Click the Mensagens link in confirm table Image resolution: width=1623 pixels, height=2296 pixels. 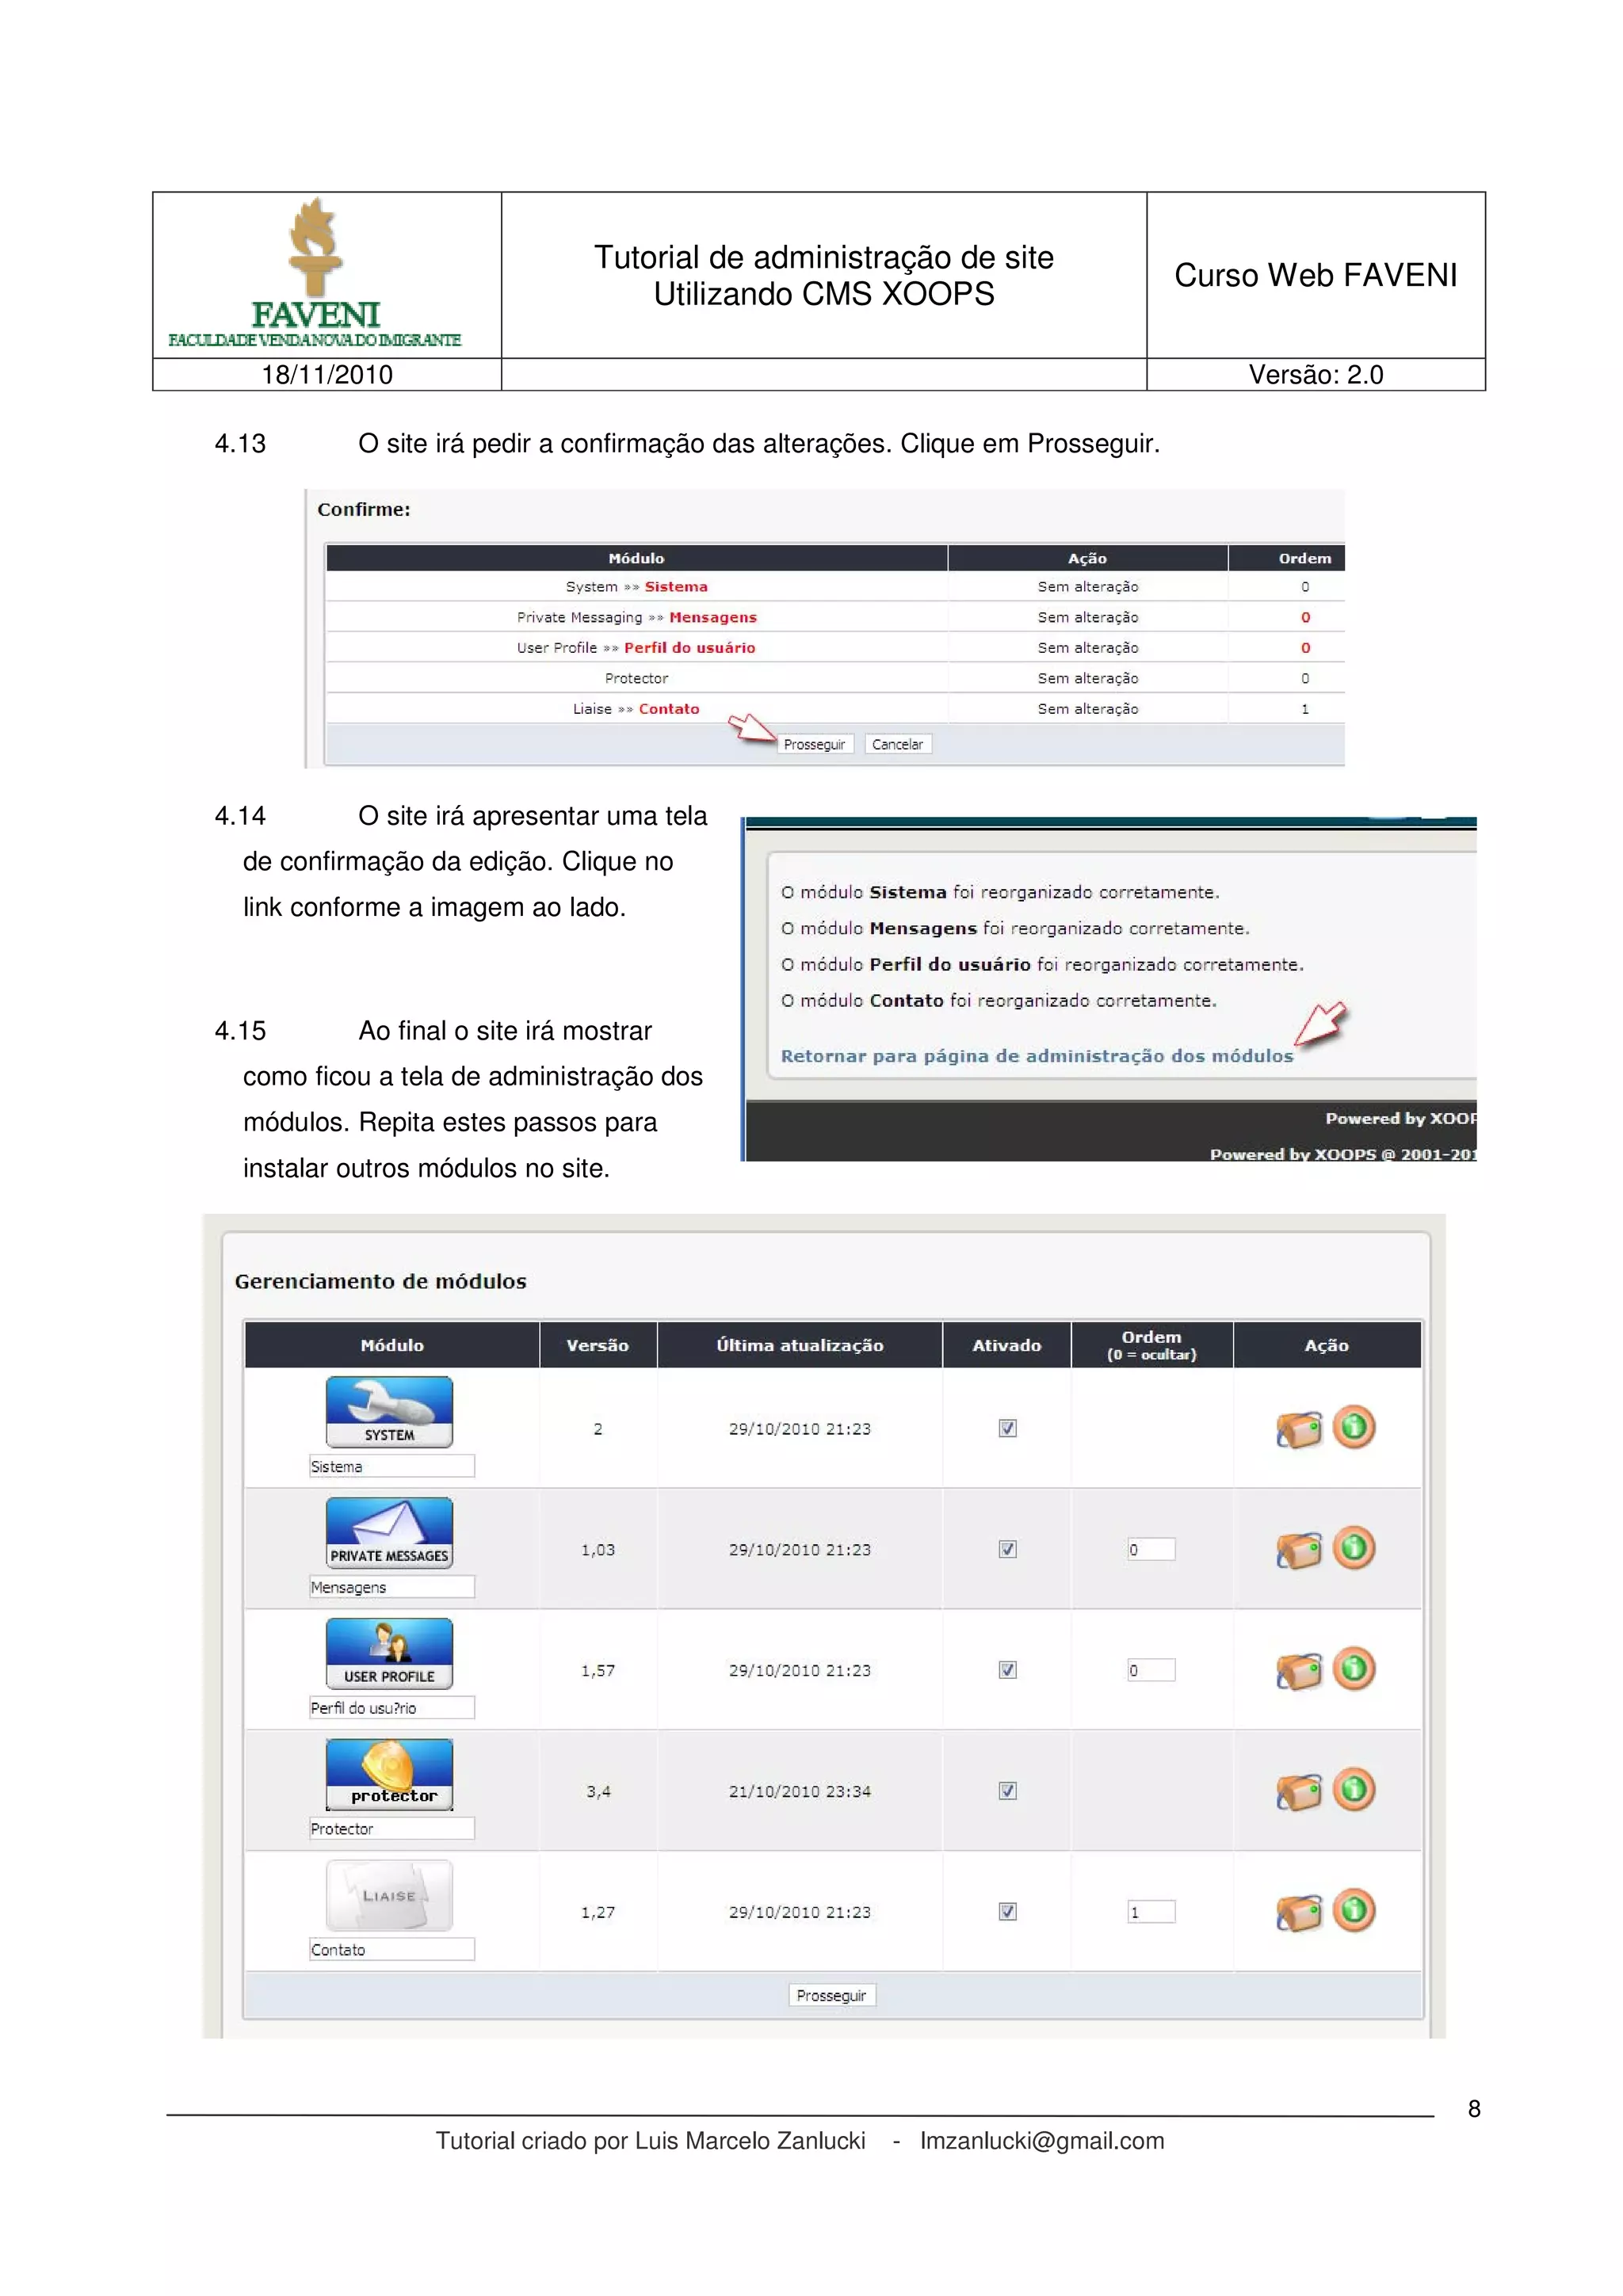coord(713,617)
